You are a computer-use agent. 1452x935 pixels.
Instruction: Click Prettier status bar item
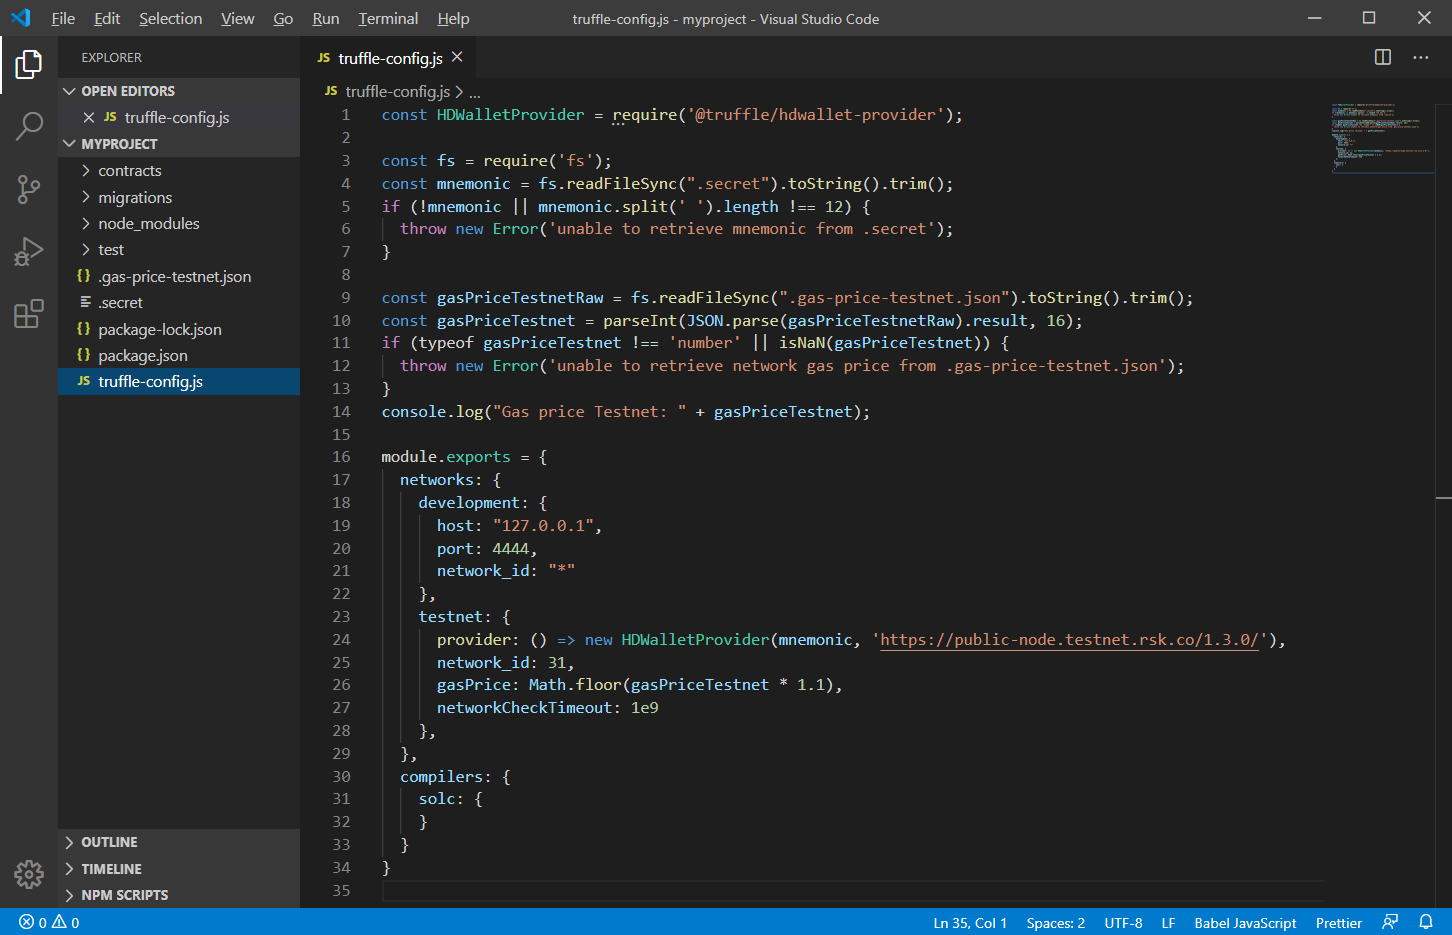point(1339,922)
